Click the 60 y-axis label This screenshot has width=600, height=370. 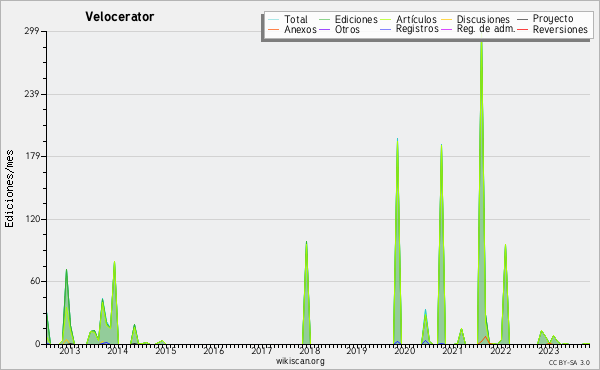pos(34,281)
